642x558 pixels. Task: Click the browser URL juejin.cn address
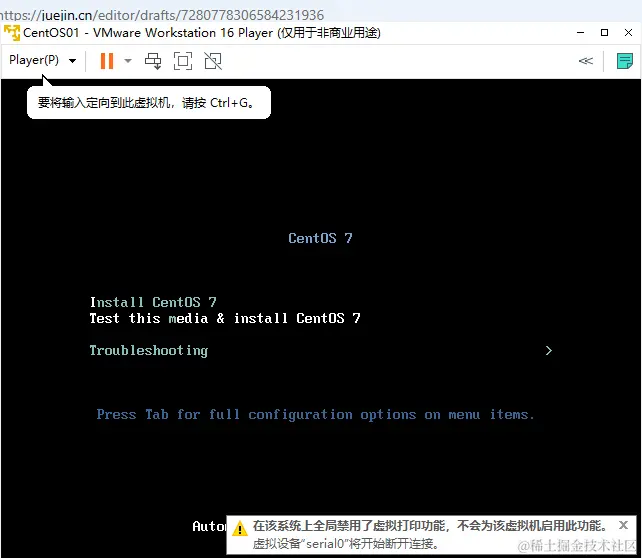[162, 15]
